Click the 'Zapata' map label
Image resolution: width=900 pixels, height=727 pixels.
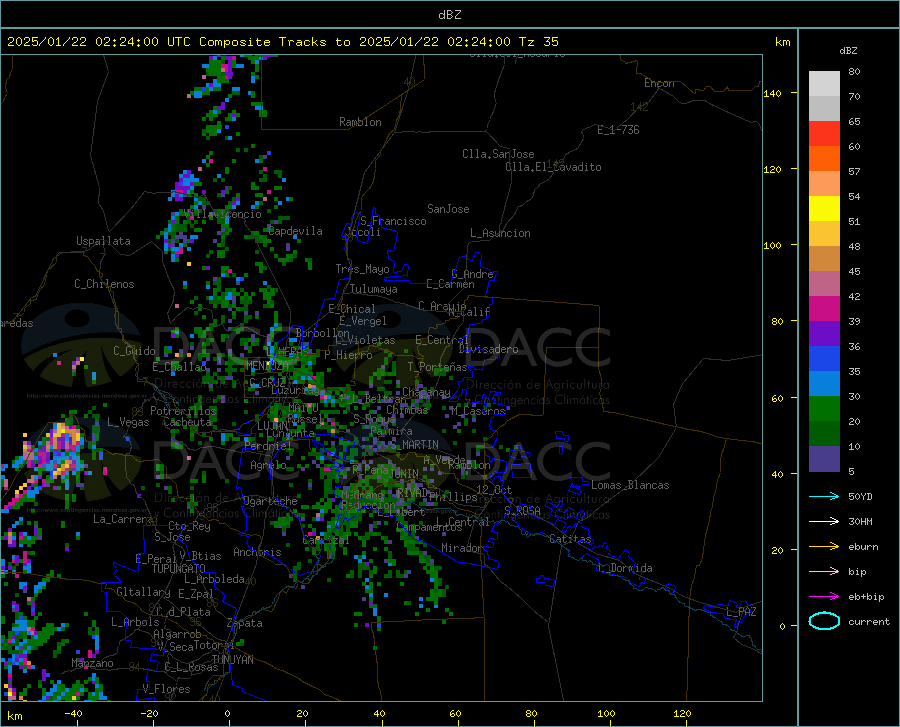[x=245, y=623]
